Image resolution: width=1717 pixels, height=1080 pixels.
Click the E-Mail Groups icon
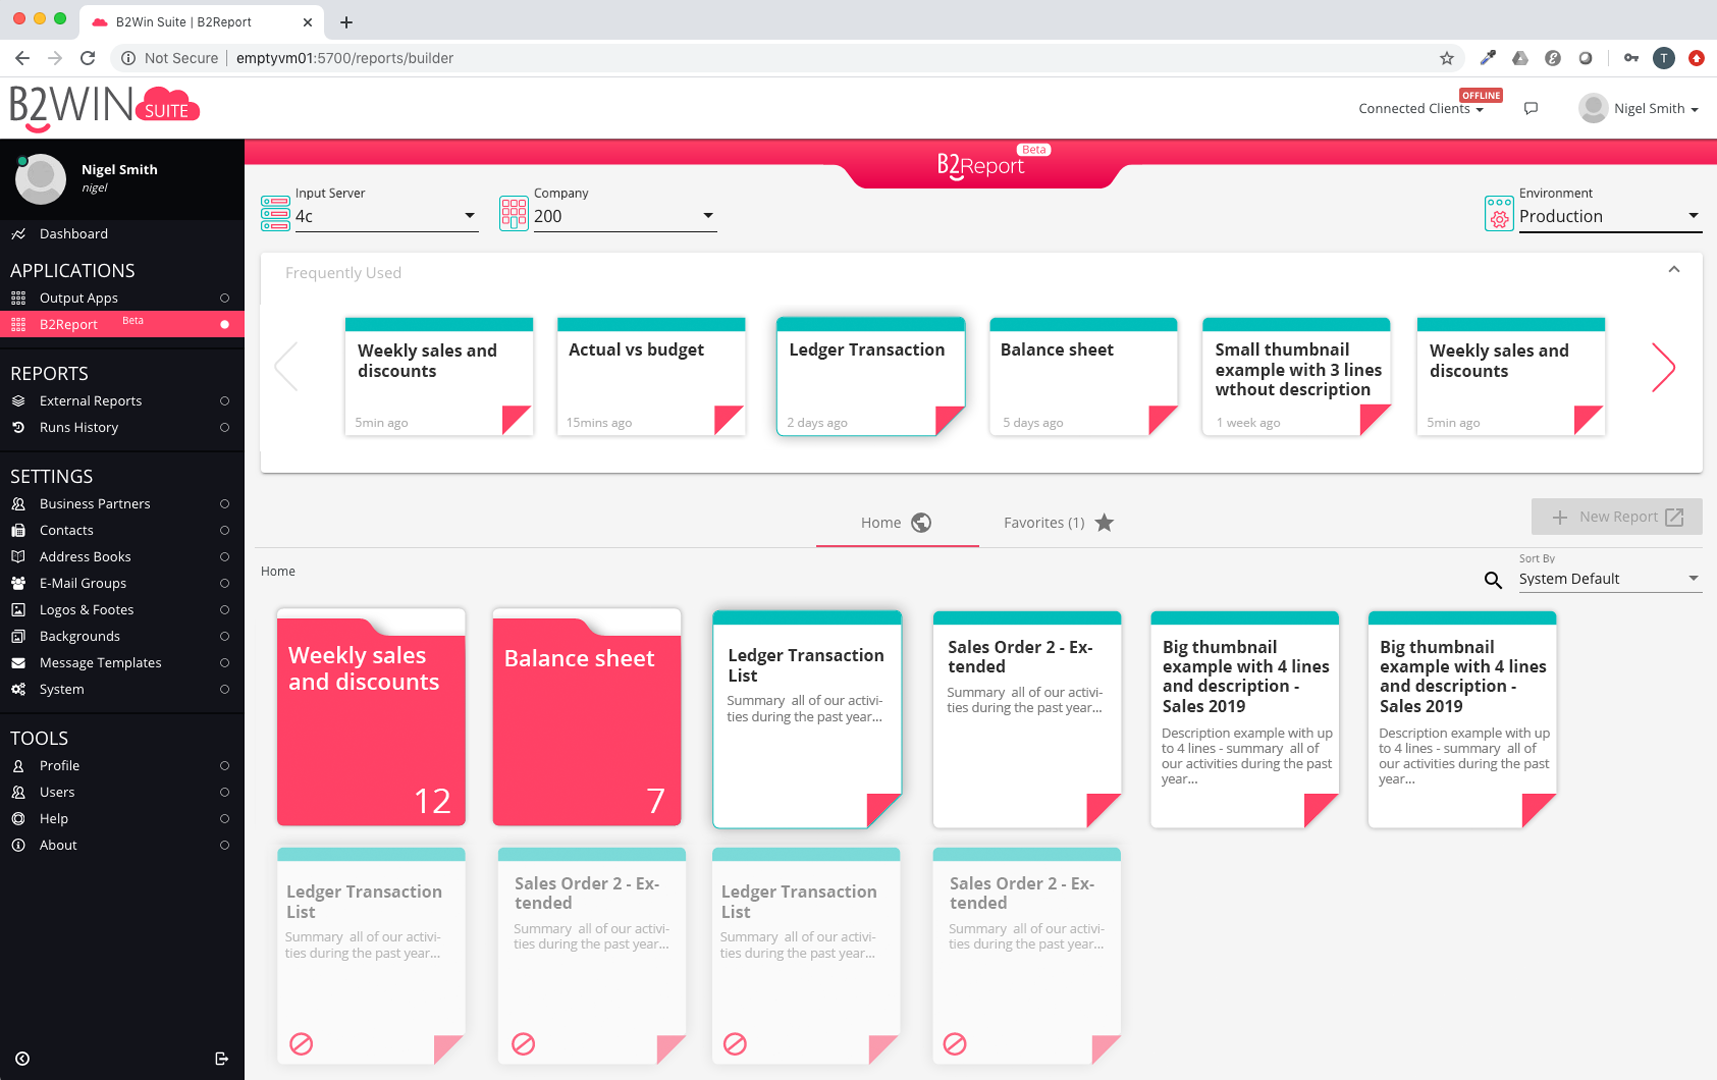click(x=18, y=583)
